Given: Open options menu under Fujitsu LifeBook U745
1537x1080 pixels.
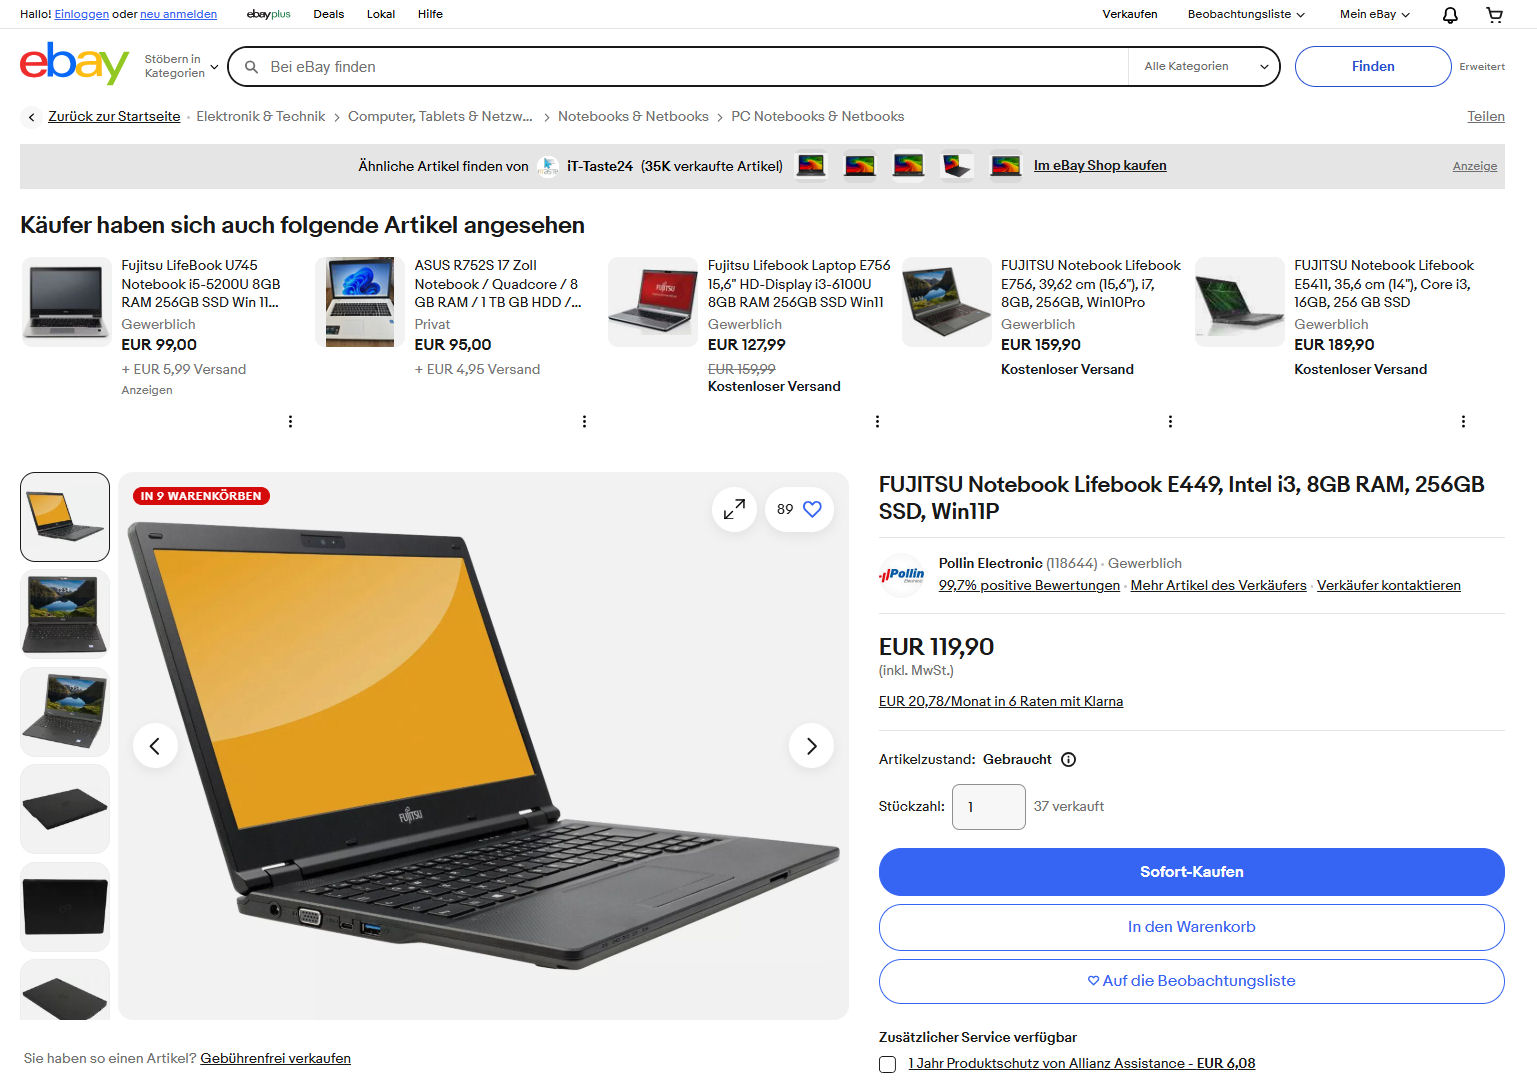Looking at the screenshot, I should click(x=290, y=421).
